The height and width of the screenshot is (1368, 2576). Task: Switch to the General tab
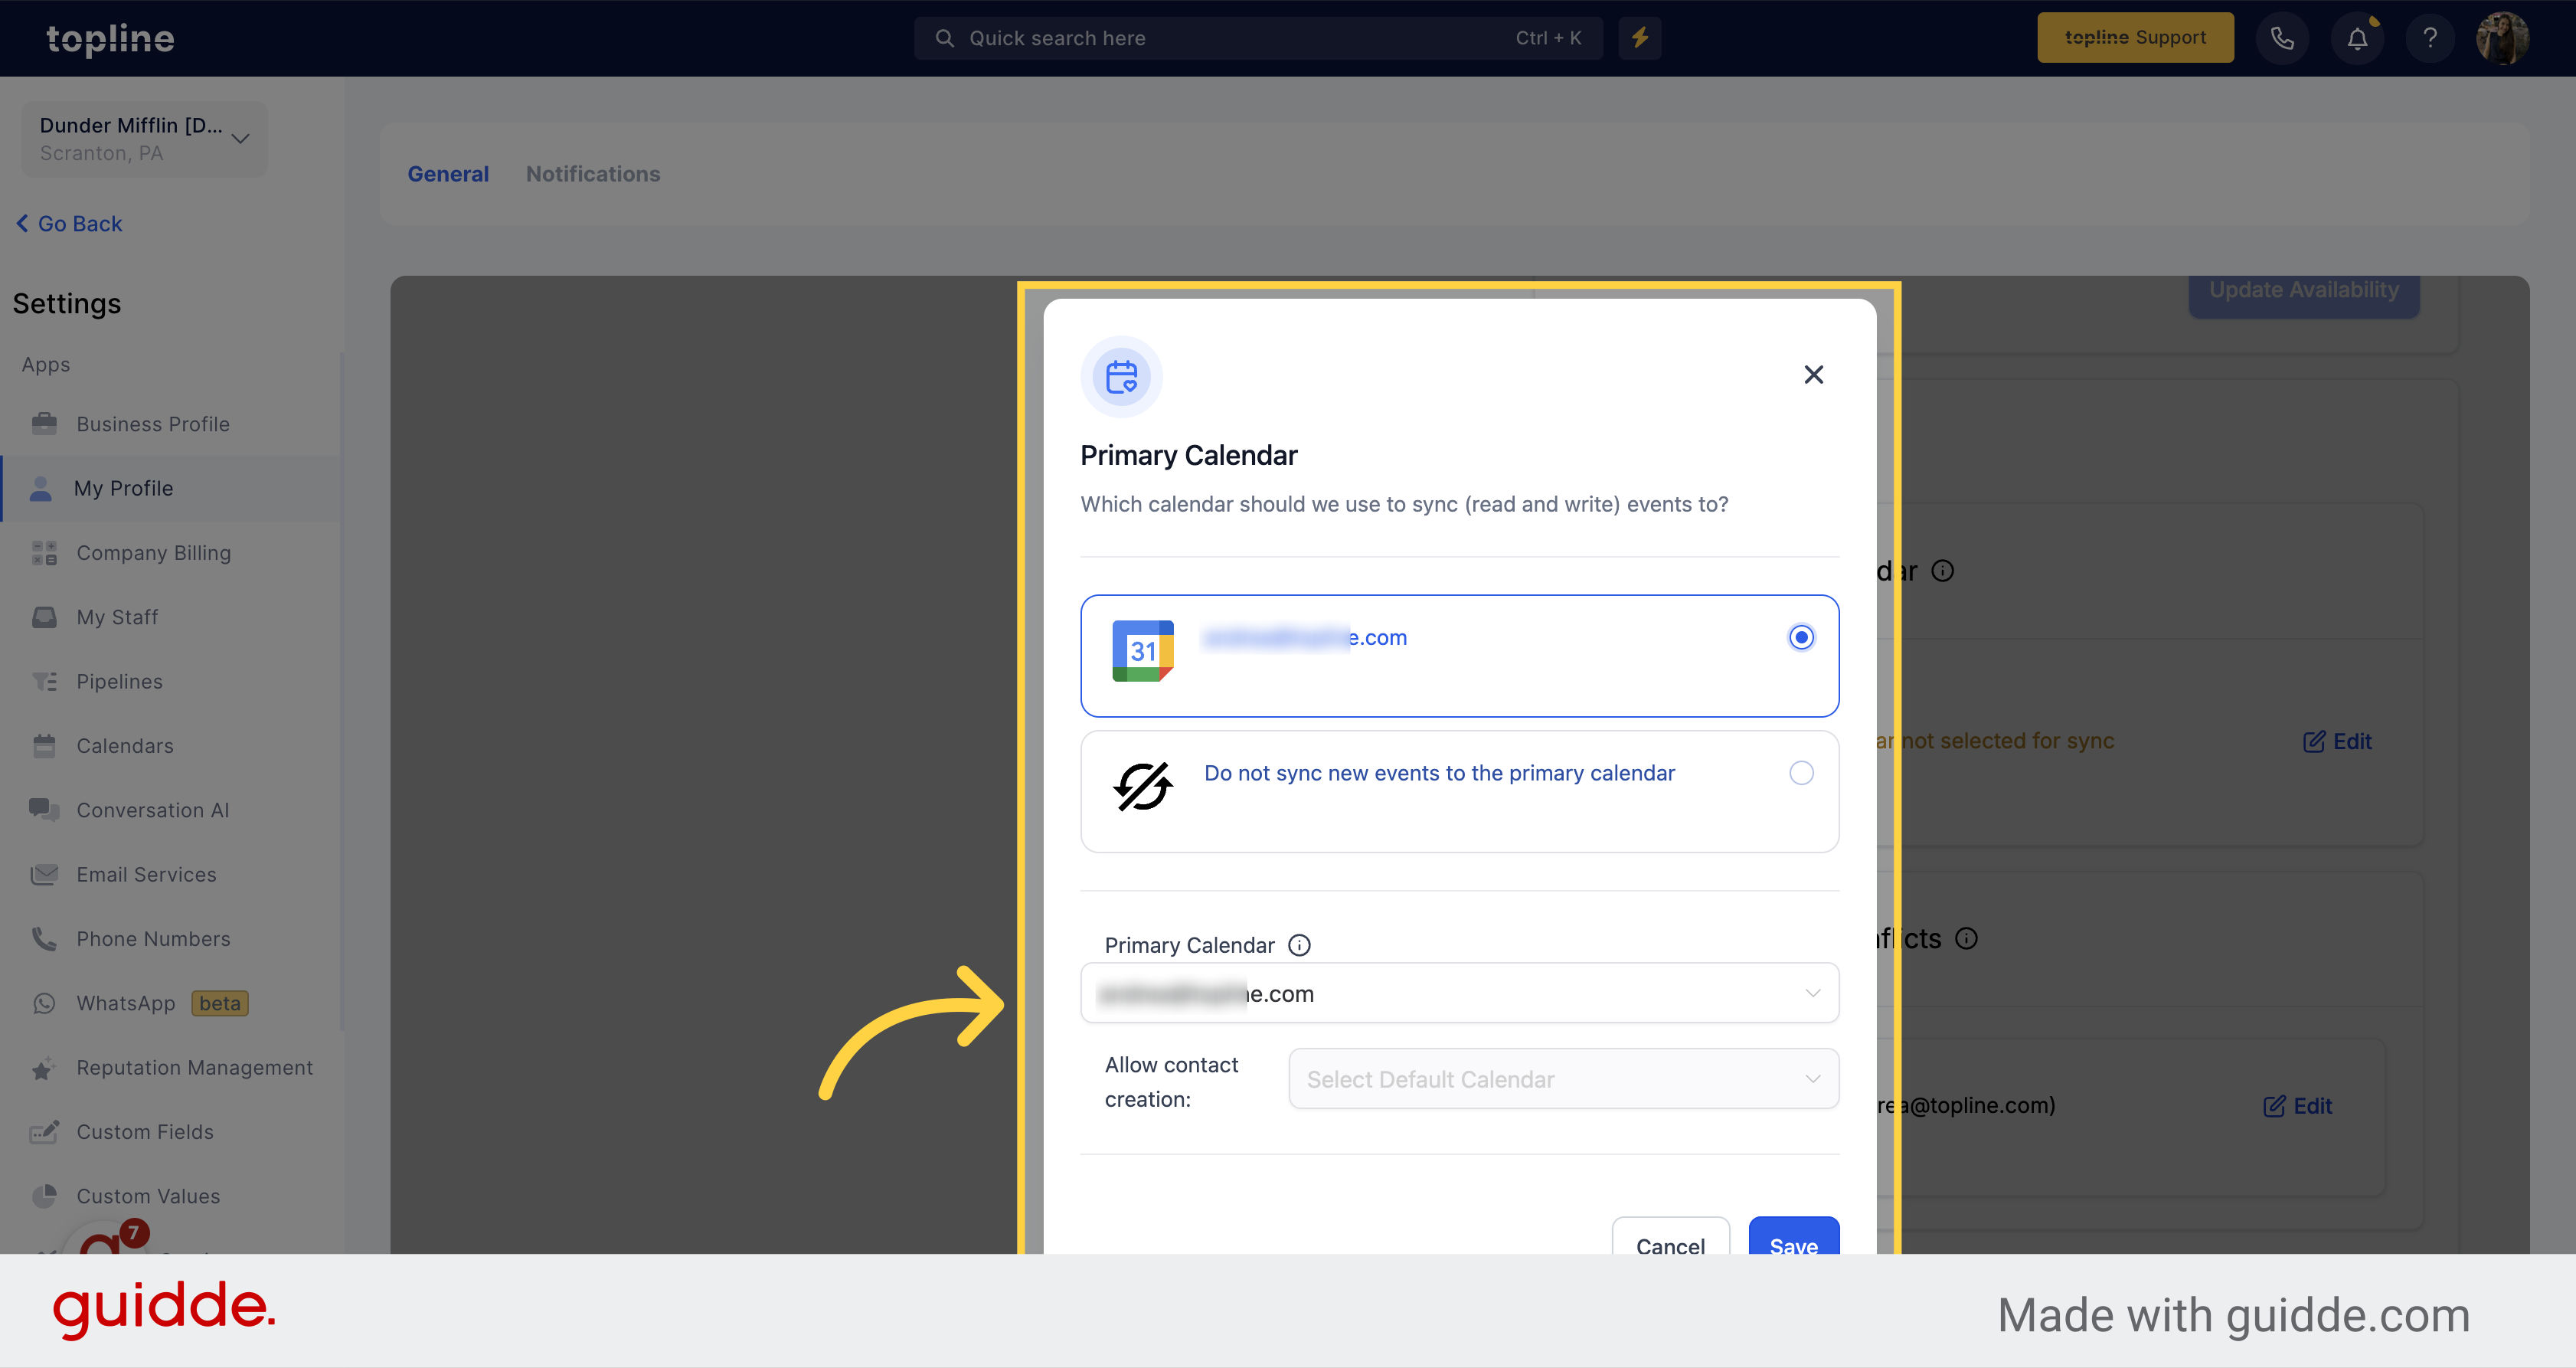click(448, 174)
